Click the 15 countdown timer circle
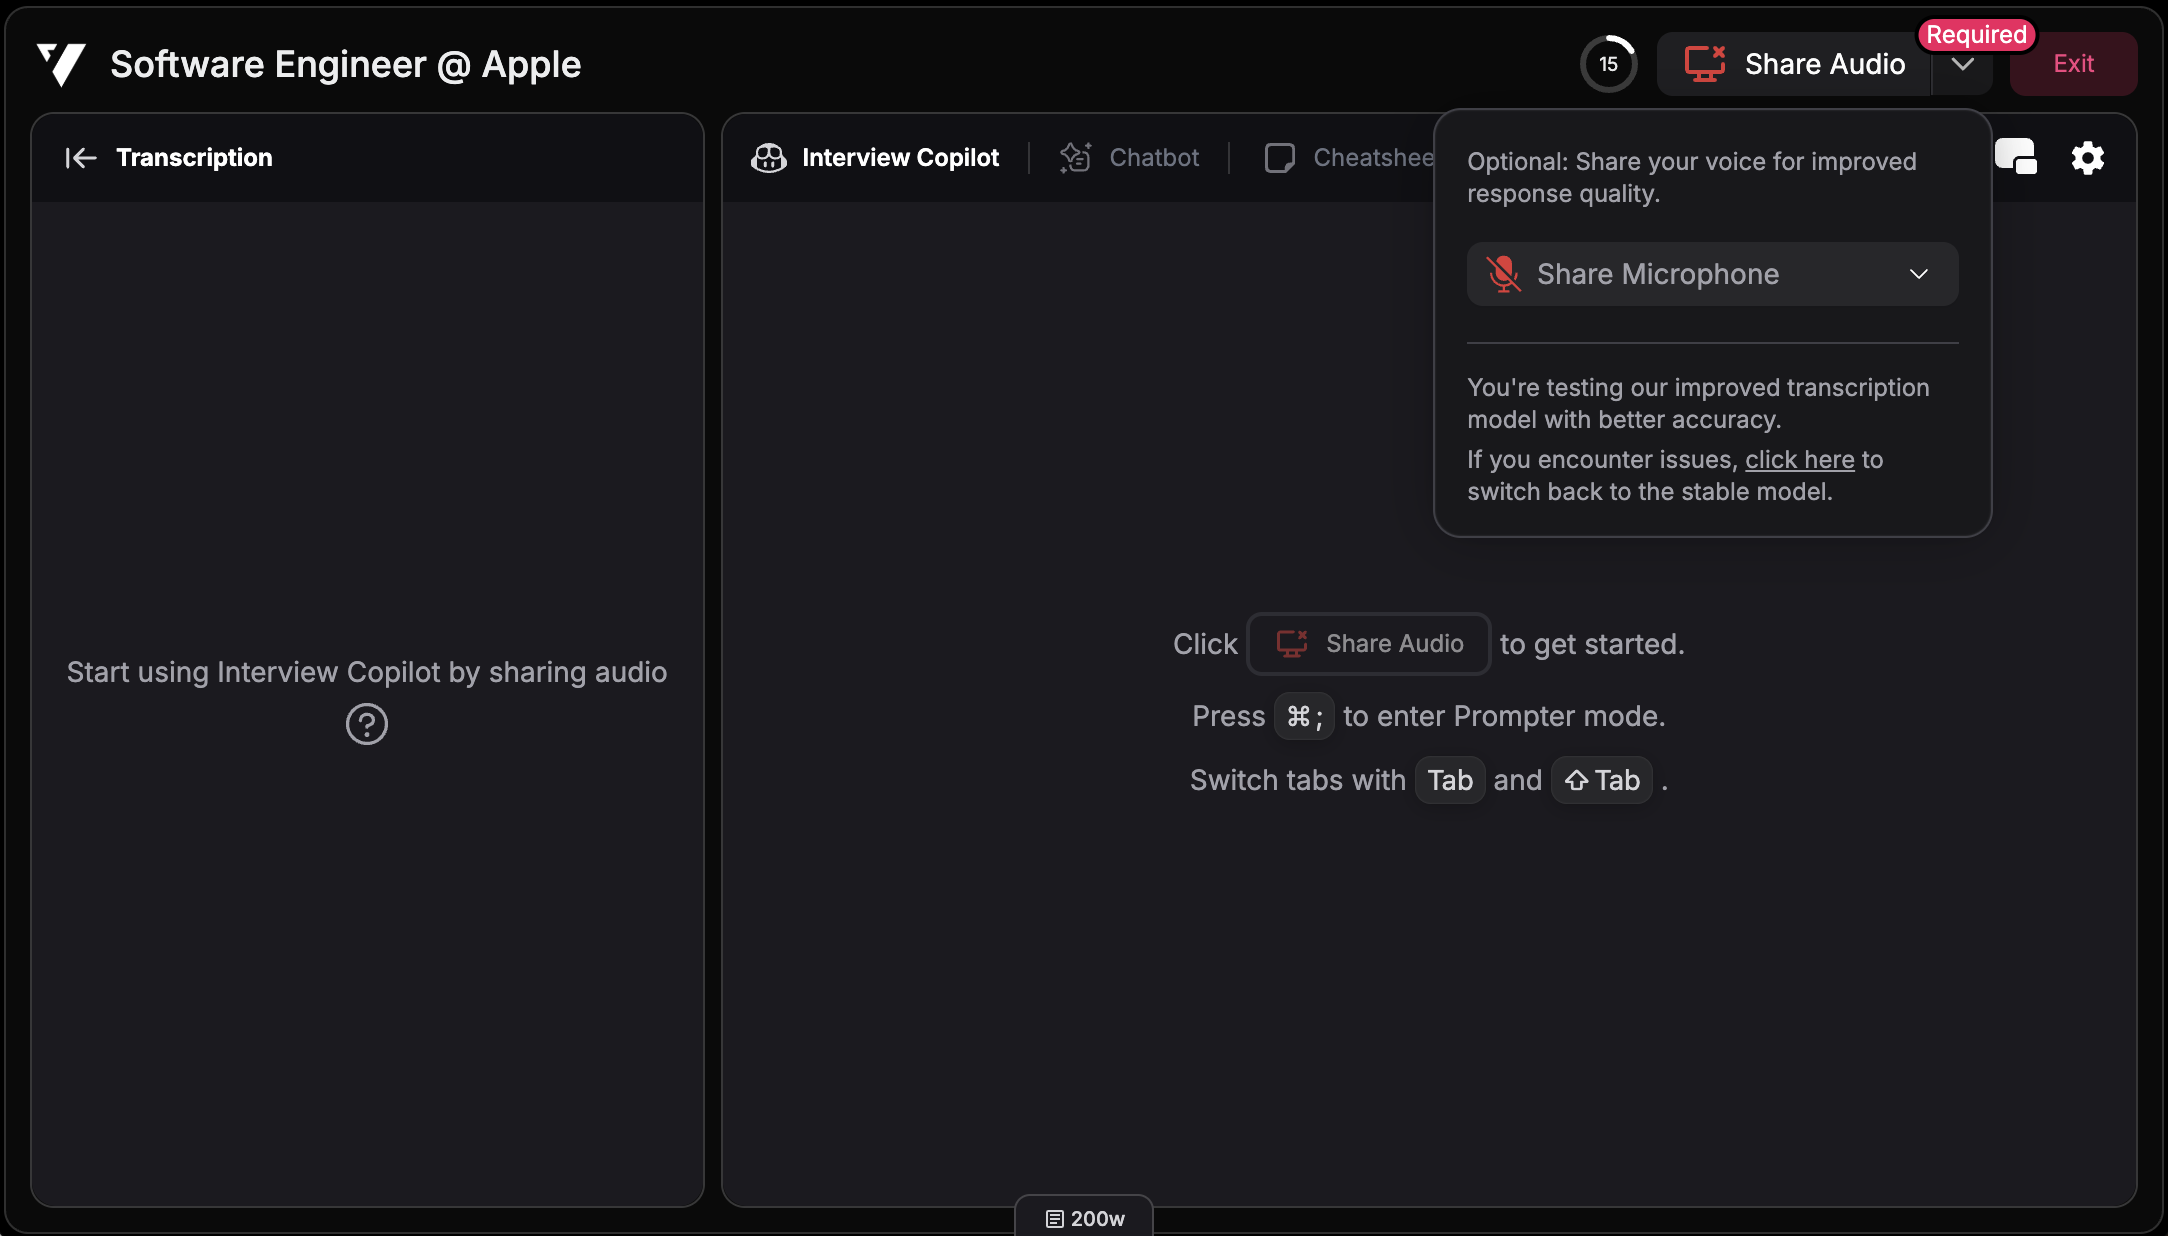This screenshot has height=1236, width=2168. click(x=1608, y=64)
